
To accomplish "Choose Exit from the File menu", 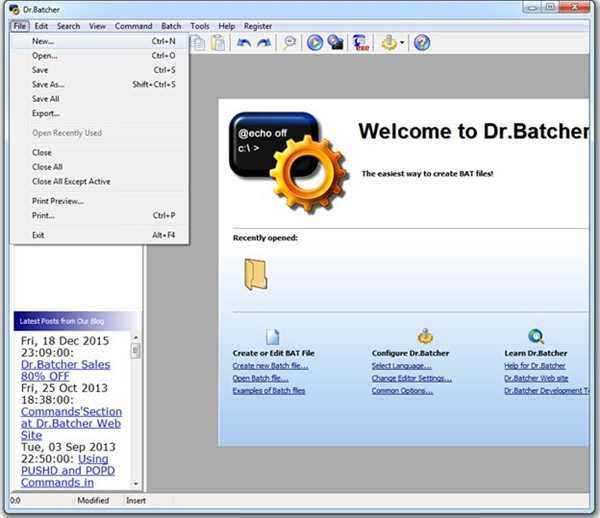I will [100, 235].
